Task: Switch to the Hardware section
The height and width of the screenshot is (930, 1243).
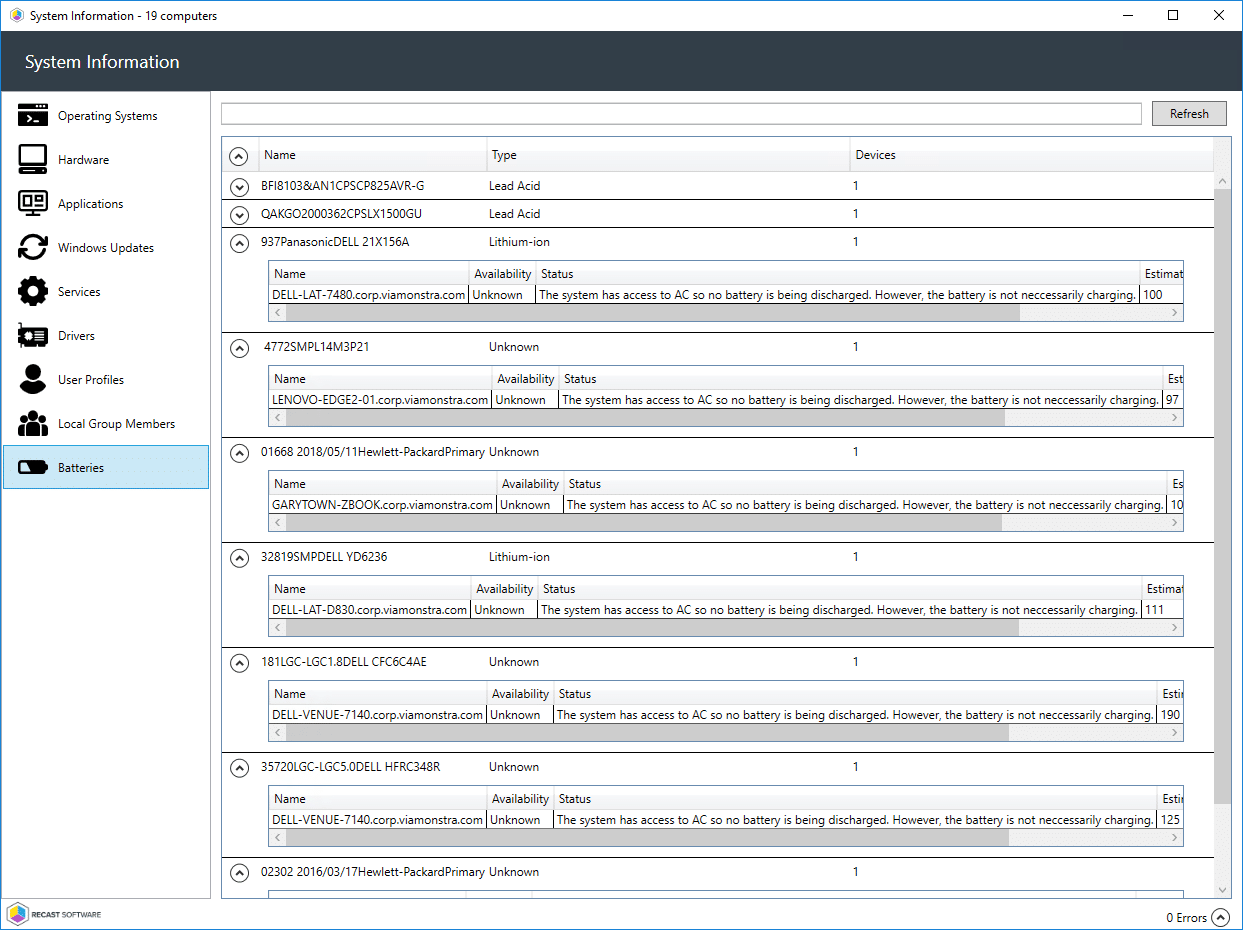Action: tap(106, 160)
